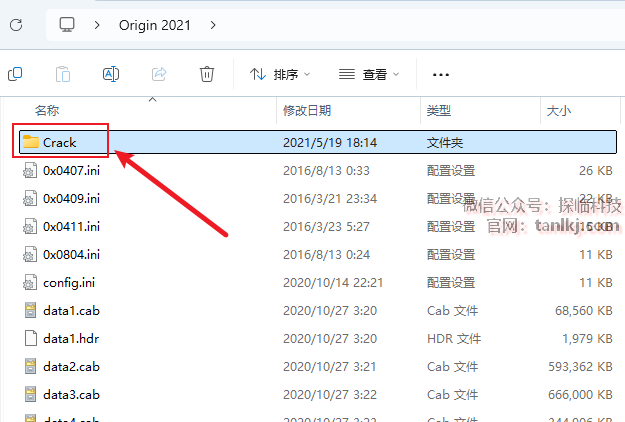Expand the chevron after the PC icon

pyautogui.click(x=97, y=26)
